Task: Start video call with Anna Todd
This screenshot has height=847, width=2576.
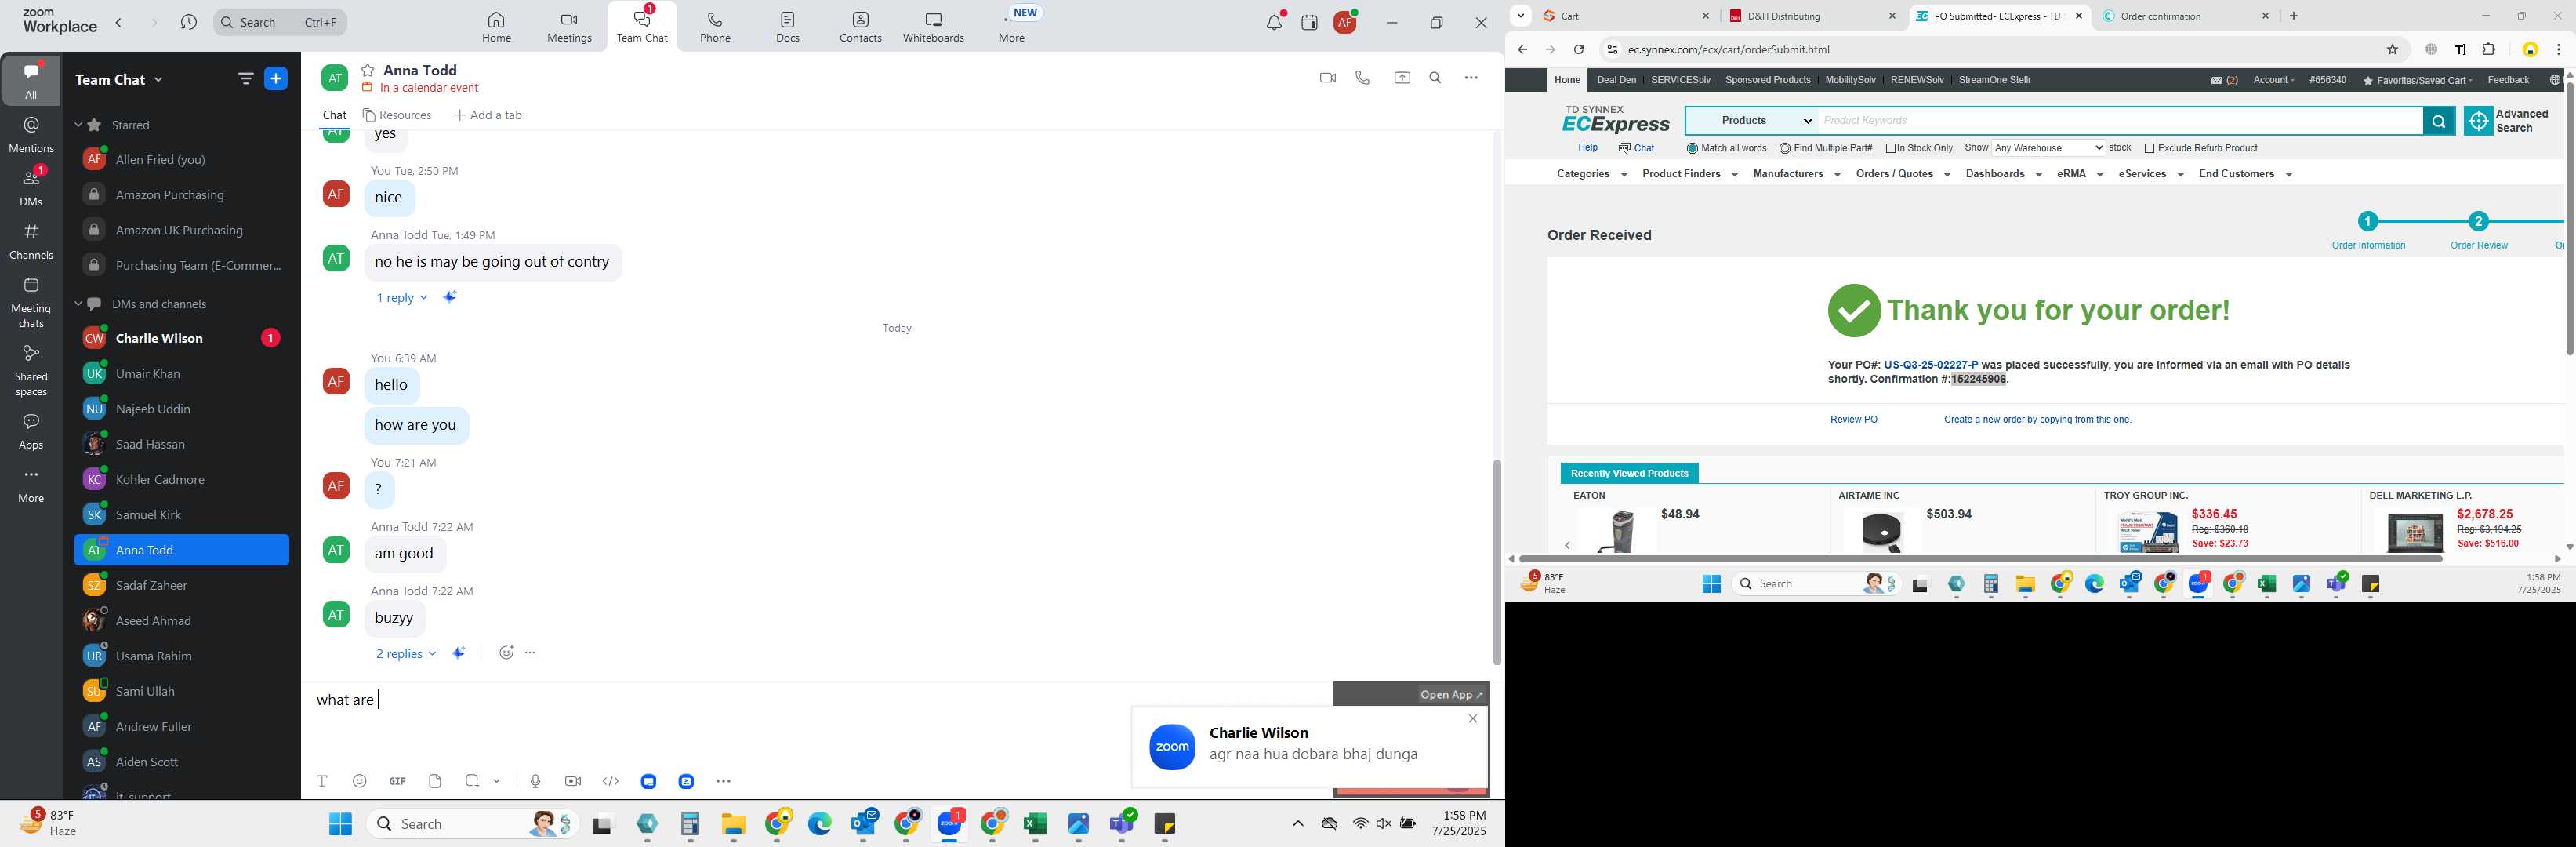Action: tap(1327, 78)
